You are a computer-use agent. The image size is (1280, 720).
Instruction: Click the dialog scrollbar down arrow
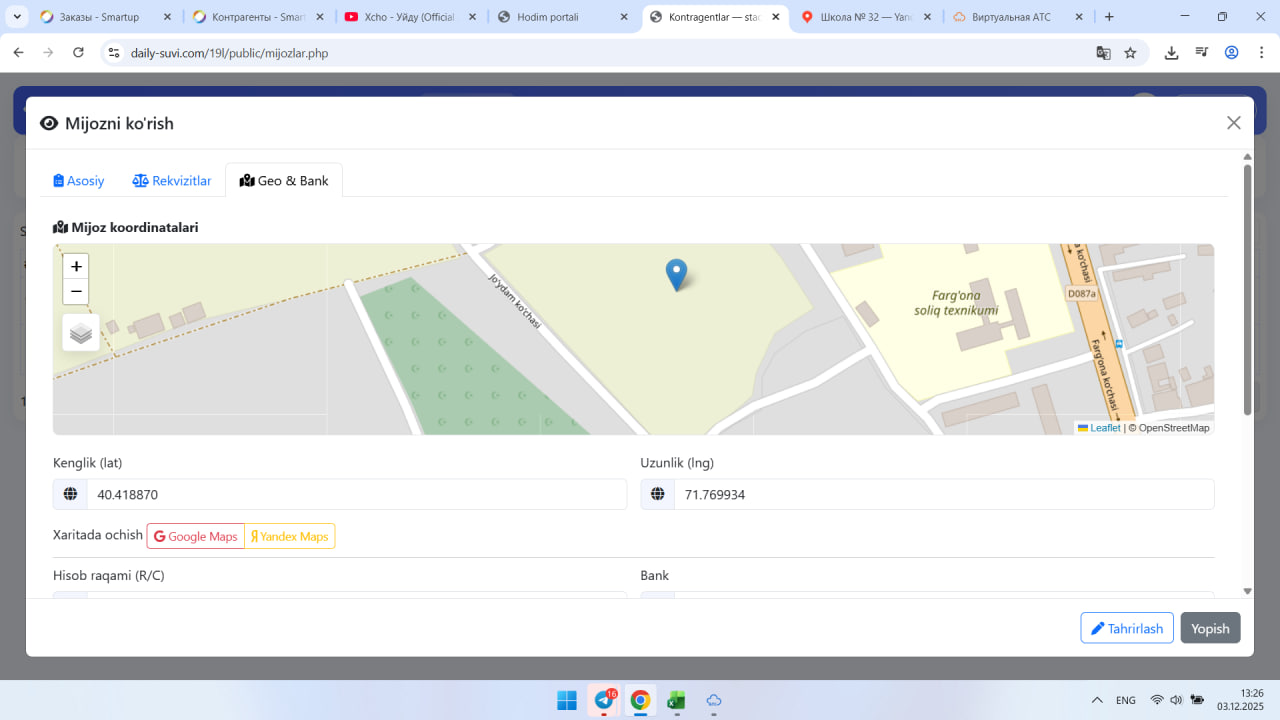coord(1247,592)
